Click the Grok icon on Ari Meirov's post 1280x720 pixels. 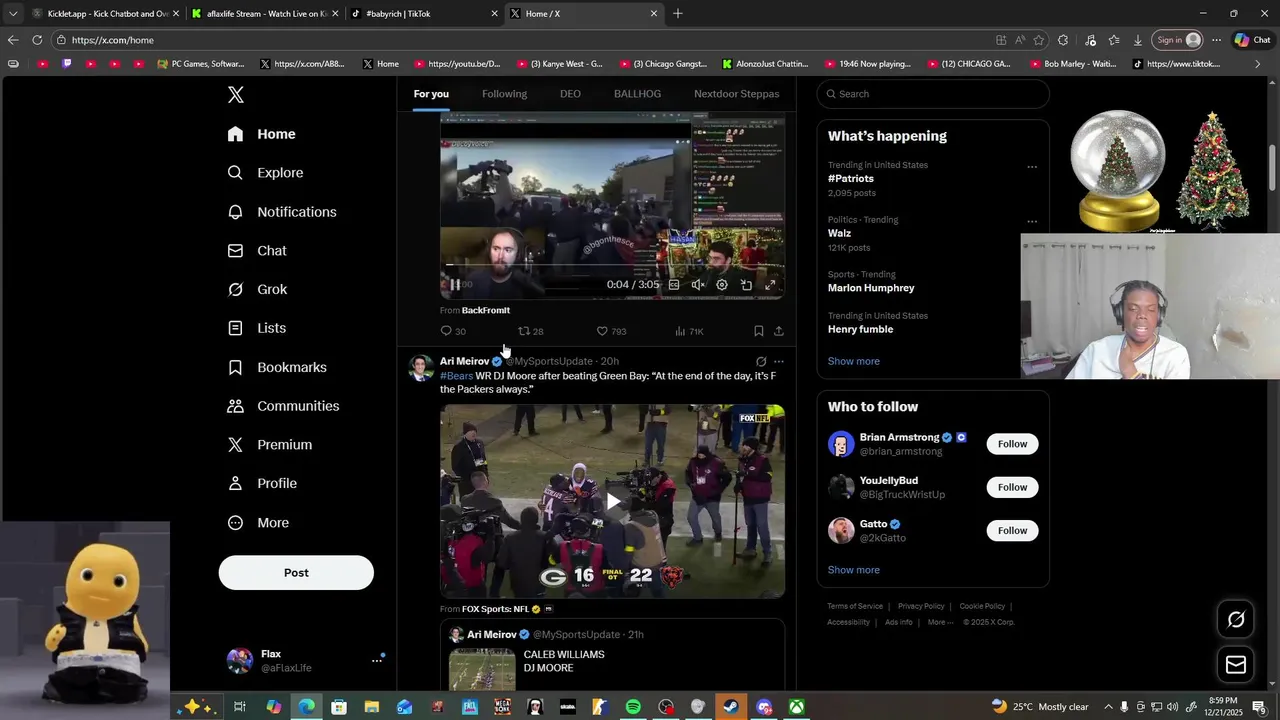click(761, 362)
